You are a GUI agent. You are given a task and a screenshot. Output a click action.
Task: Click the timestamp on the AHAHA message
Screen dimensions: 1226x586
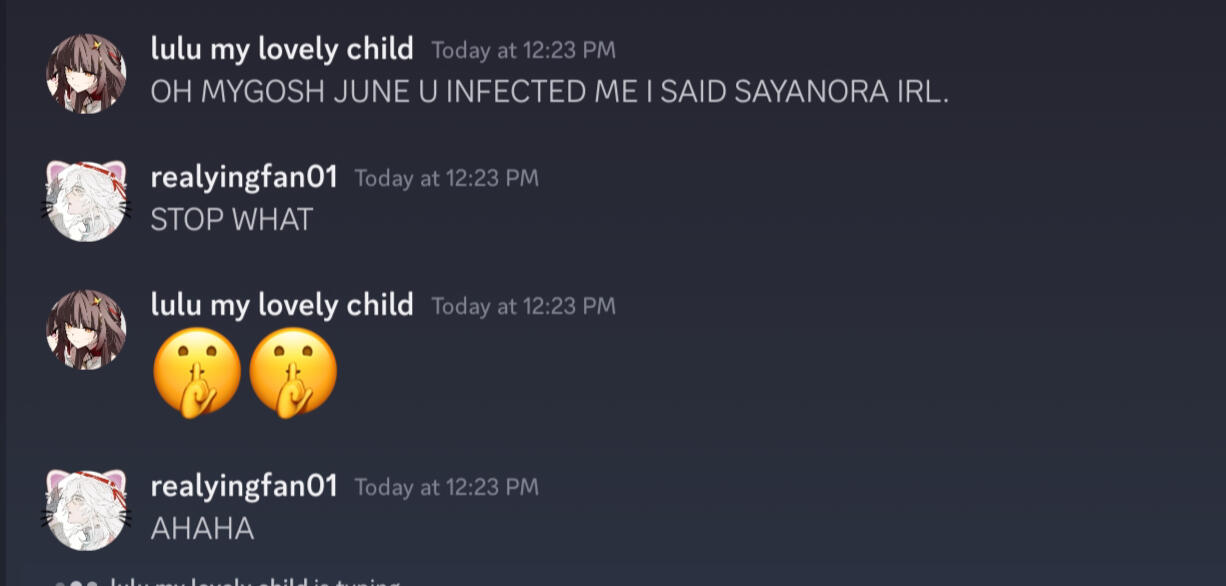pyautogui.click(x=446, y=487)
